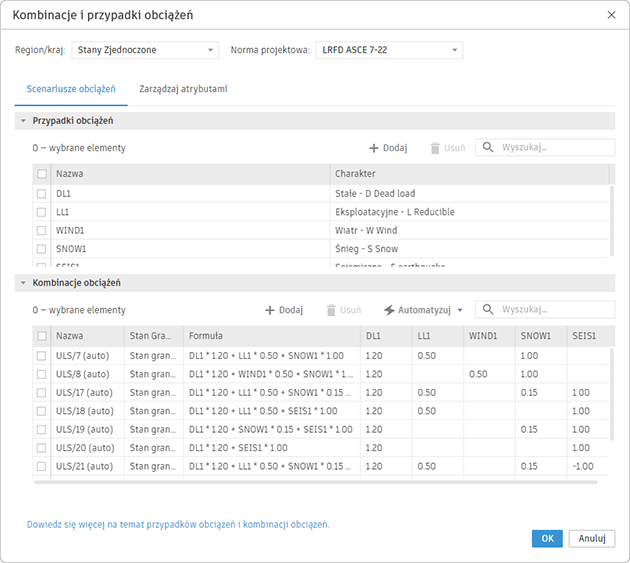Check the LL1 load case checkbox
This screenshot has height=563, width=630.
tap(41, 212)
